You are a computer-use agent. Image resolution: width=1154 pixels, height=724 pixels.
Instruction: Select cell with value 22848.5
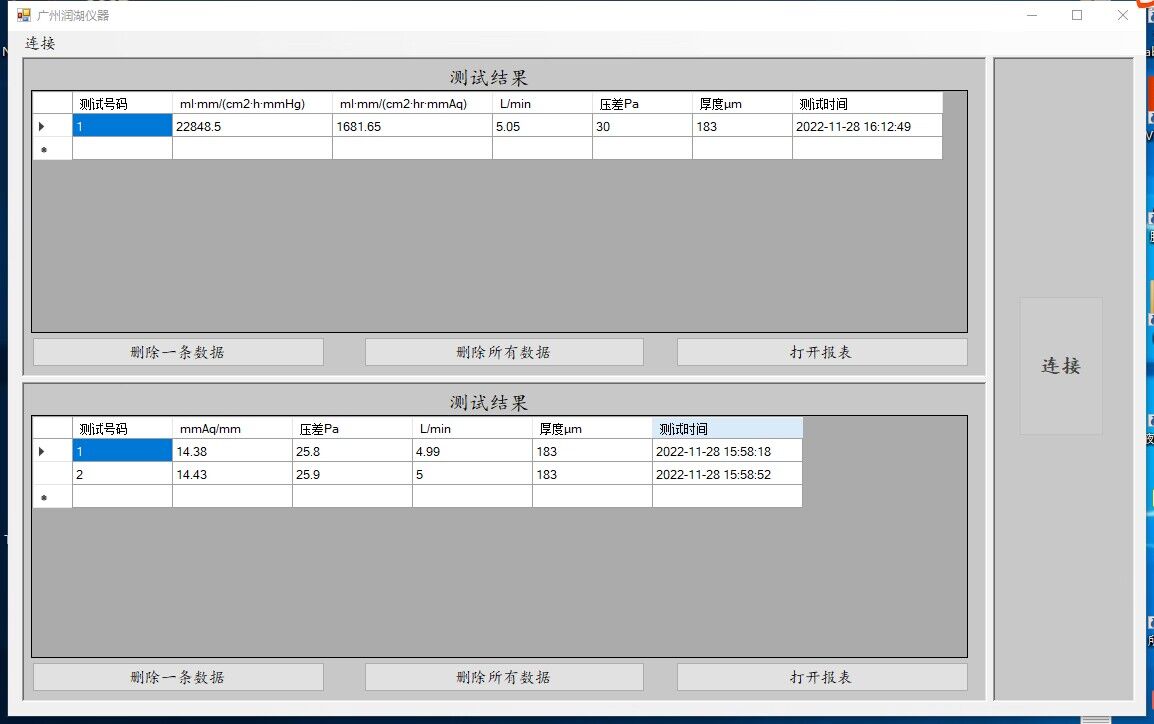click(252, 126)
